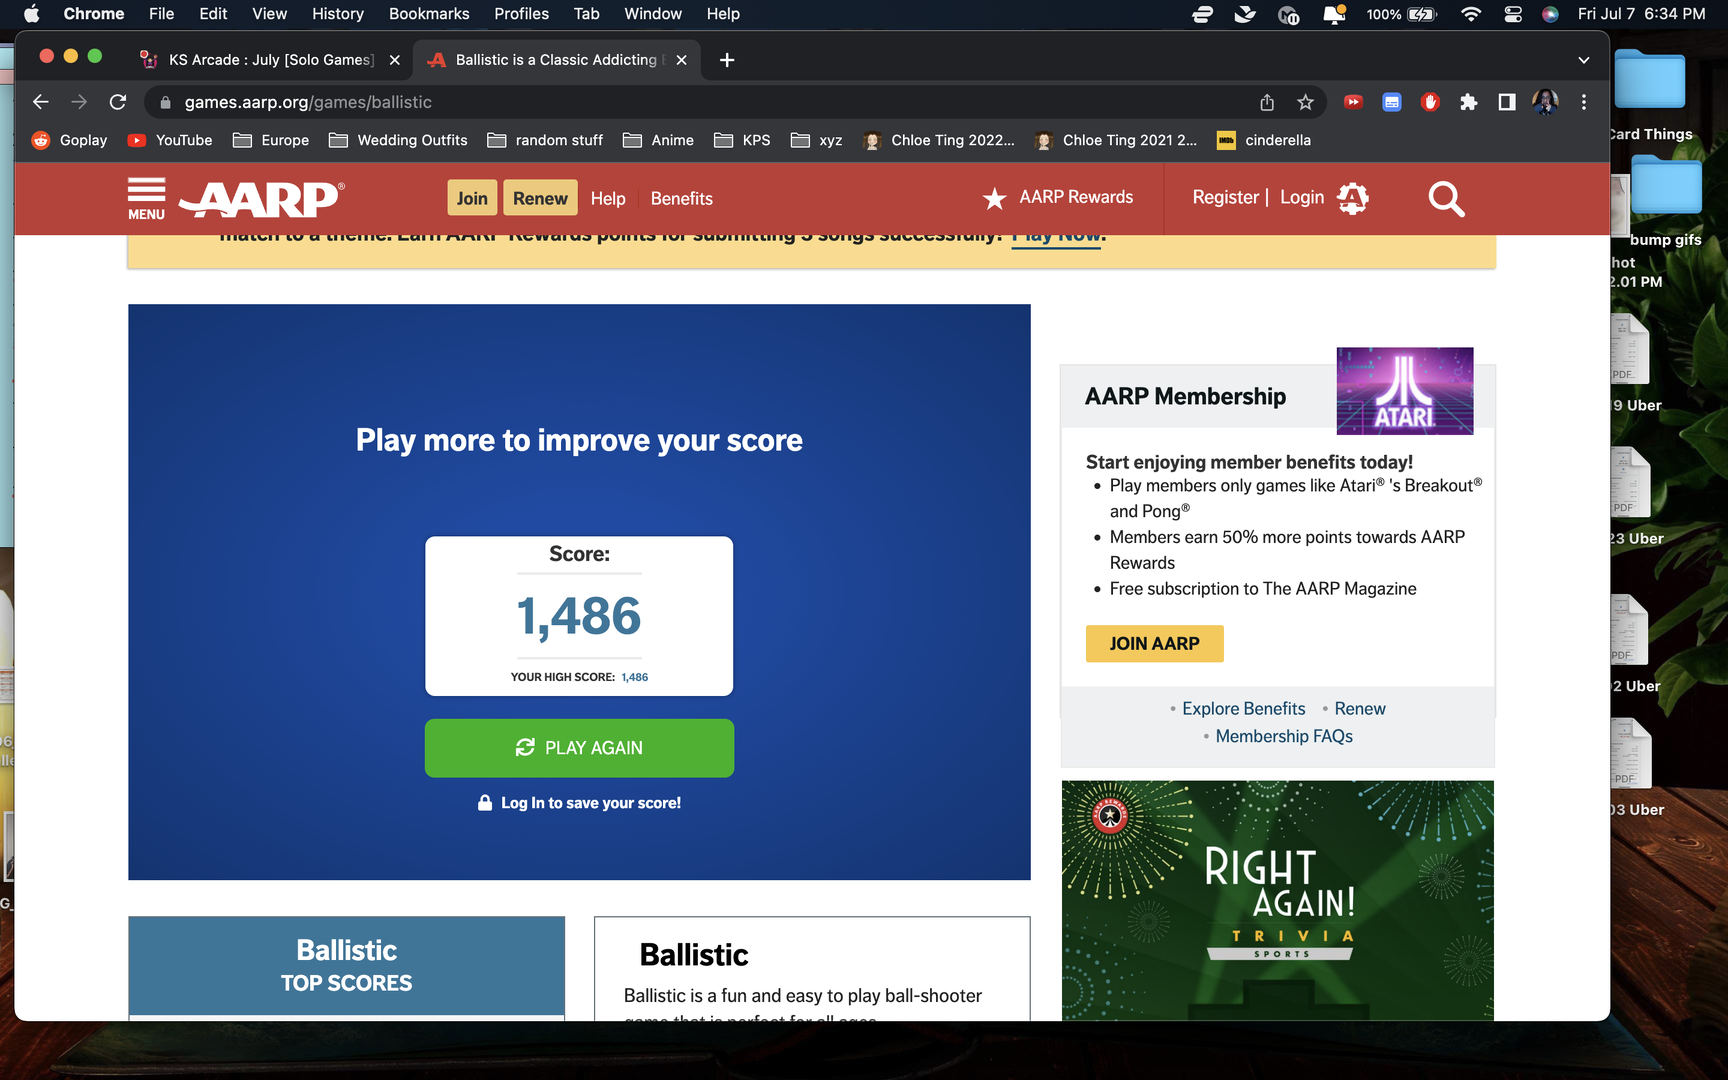Open the YouTube bookmark
Screen dimensions: 1728x1080
[170, 140]
